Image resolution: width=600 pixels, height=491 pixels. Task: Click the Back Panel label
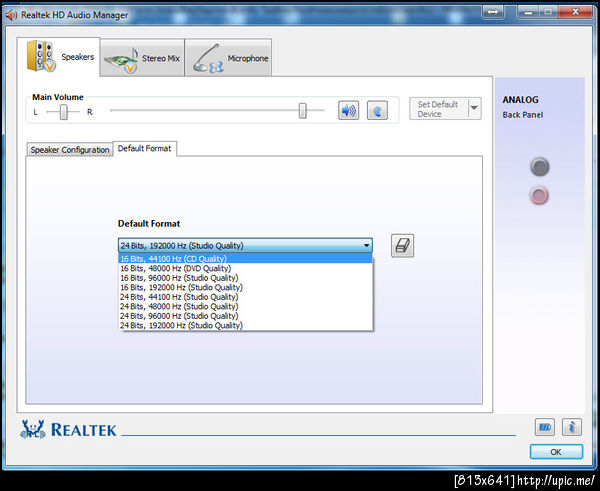523,115
